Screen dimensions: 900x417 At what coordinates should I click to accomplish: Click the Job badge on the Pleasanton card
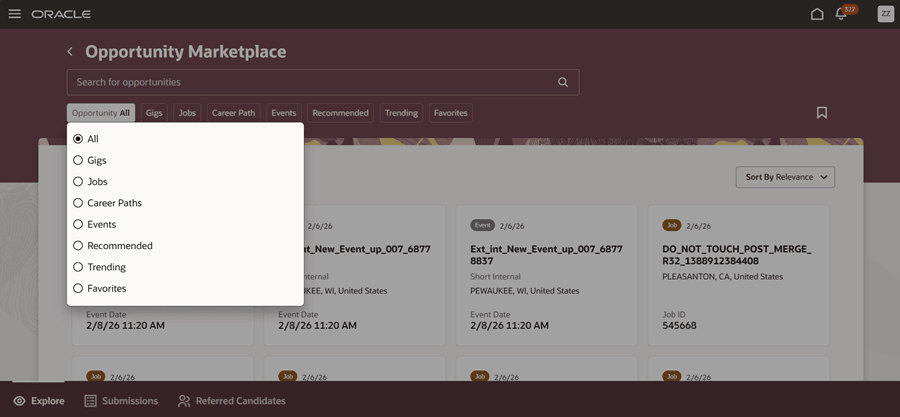click(672, 225)
